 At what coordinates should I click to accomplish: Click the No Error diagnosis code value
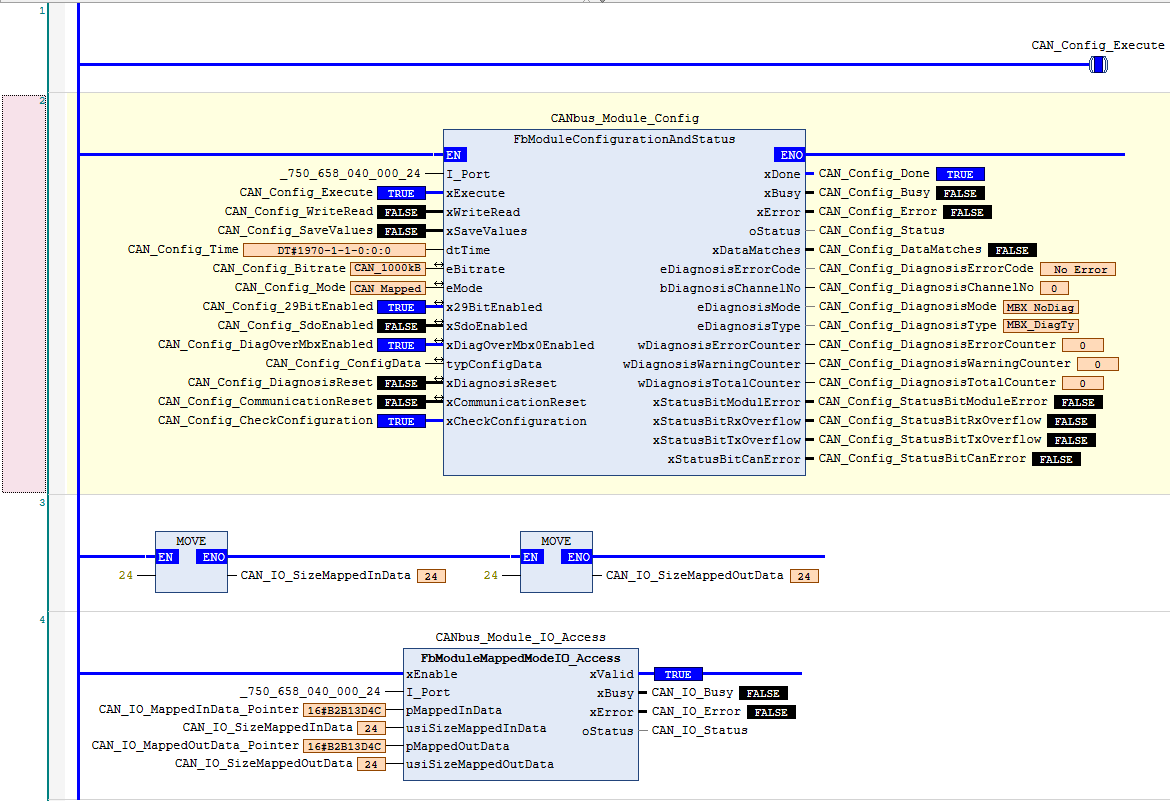point(1078,269)
